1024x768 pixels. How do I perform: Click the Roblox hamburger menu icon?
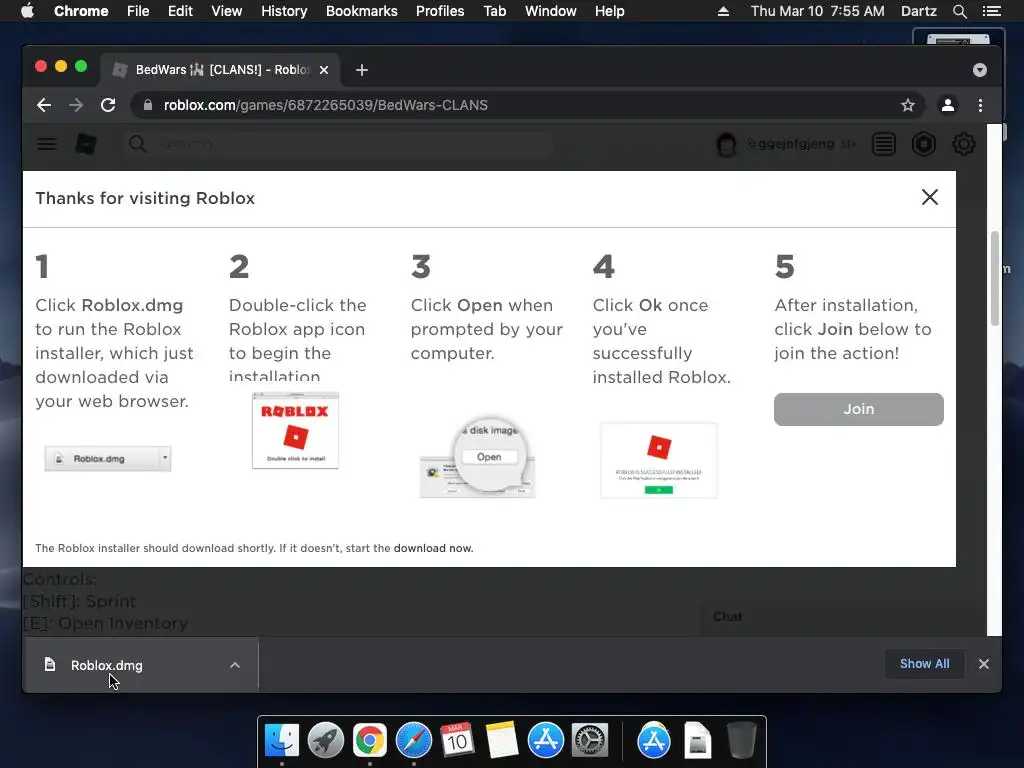[46, 144]
